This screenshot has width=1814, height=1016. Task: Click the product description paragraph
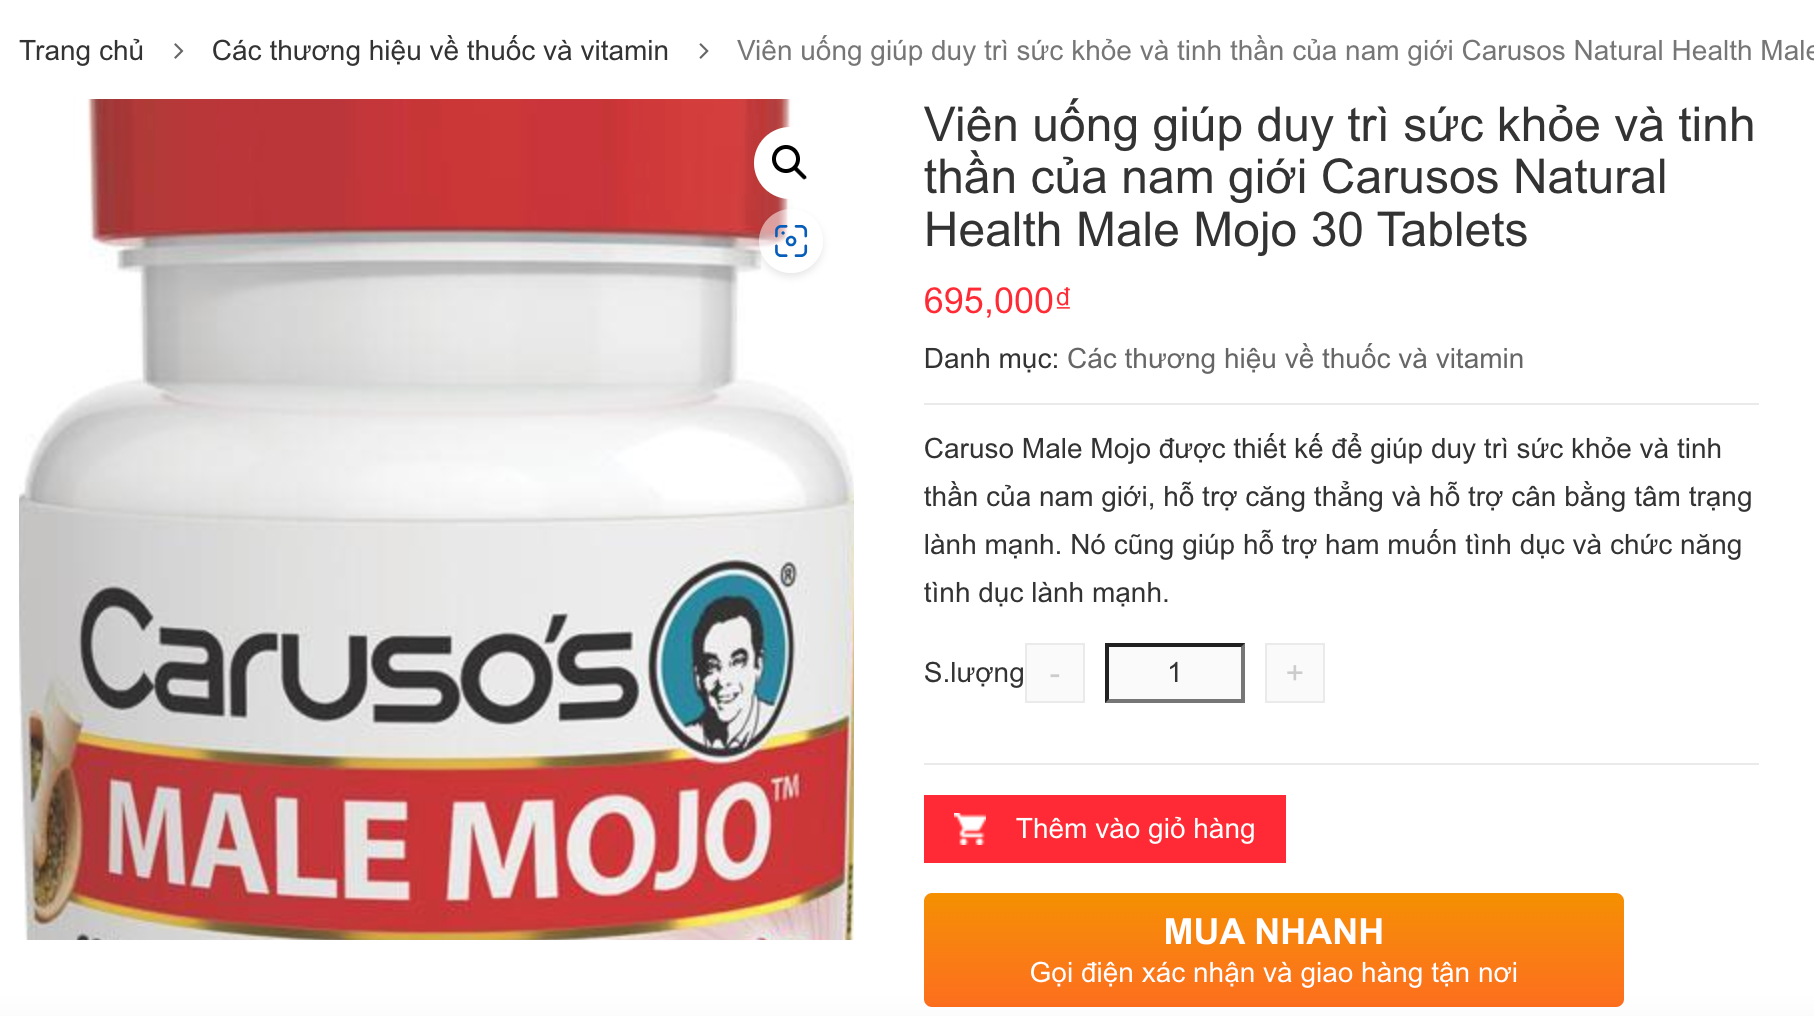pyautogui.click(x=1338, y=520)
